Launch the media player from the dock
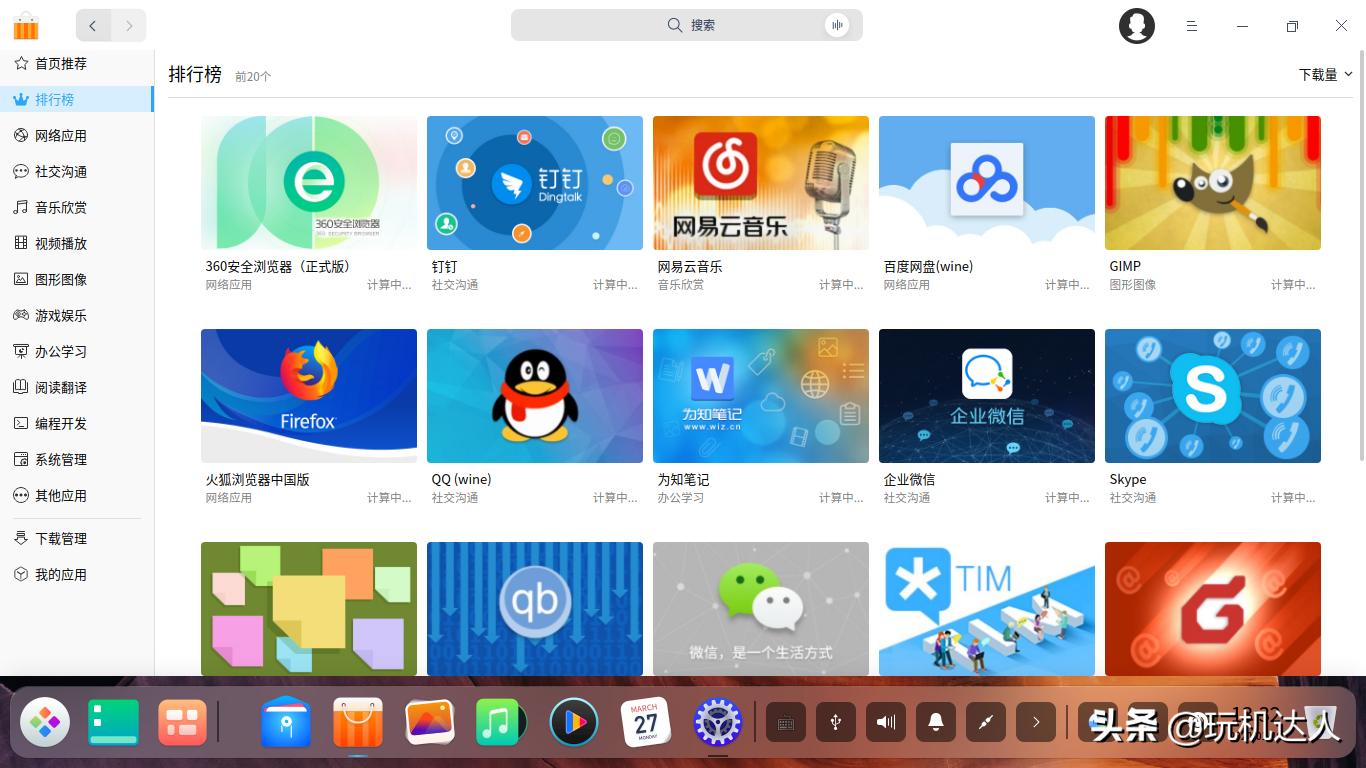This screenshot has width=1366, height=768. tap(573, 721)
